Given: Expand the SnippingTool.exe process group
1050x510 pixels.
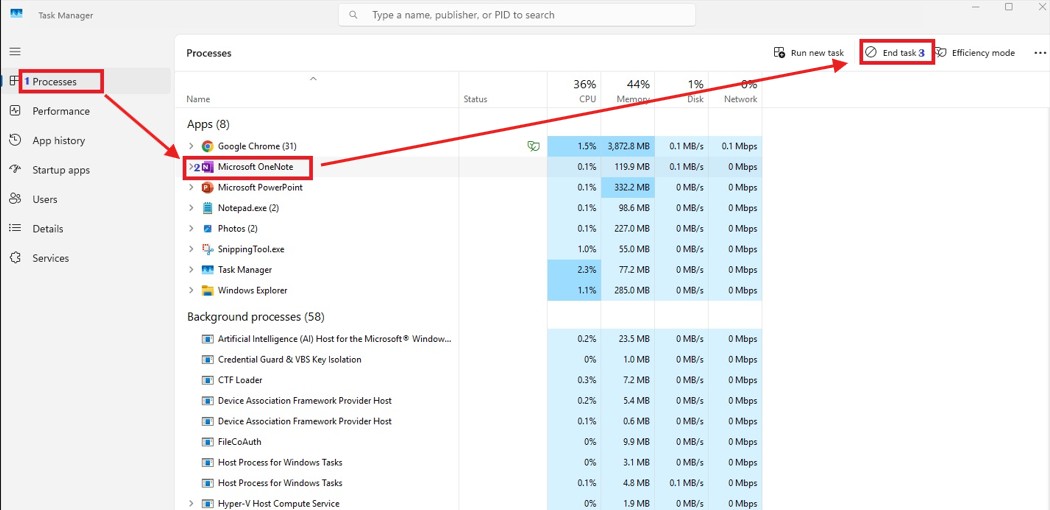Looking at the screenshot, I should click(191, 249).
